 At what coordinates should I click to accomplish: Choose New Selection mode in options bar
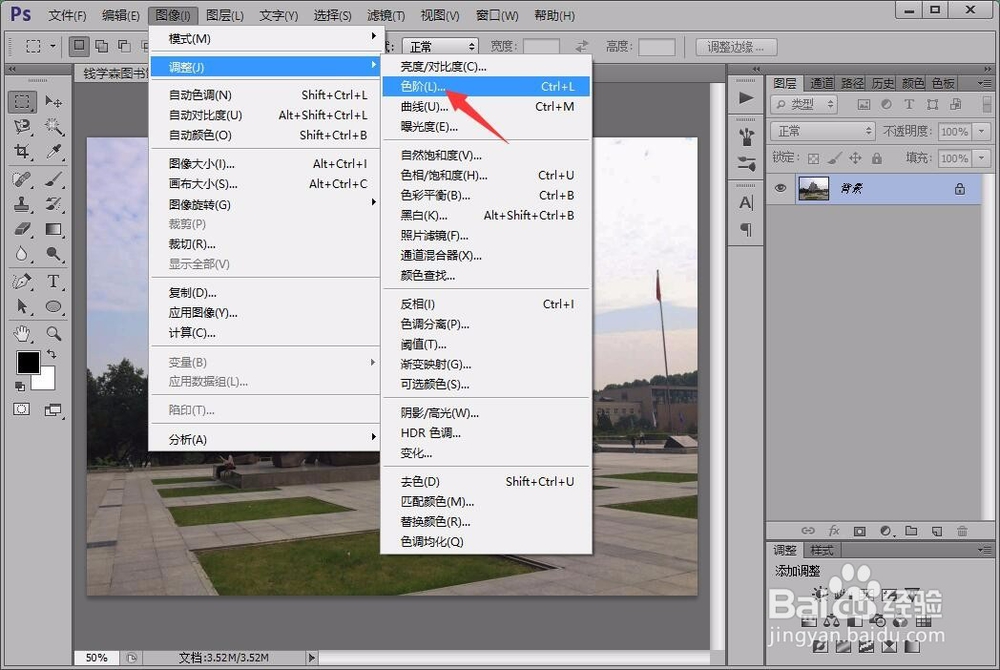(79, 46)
